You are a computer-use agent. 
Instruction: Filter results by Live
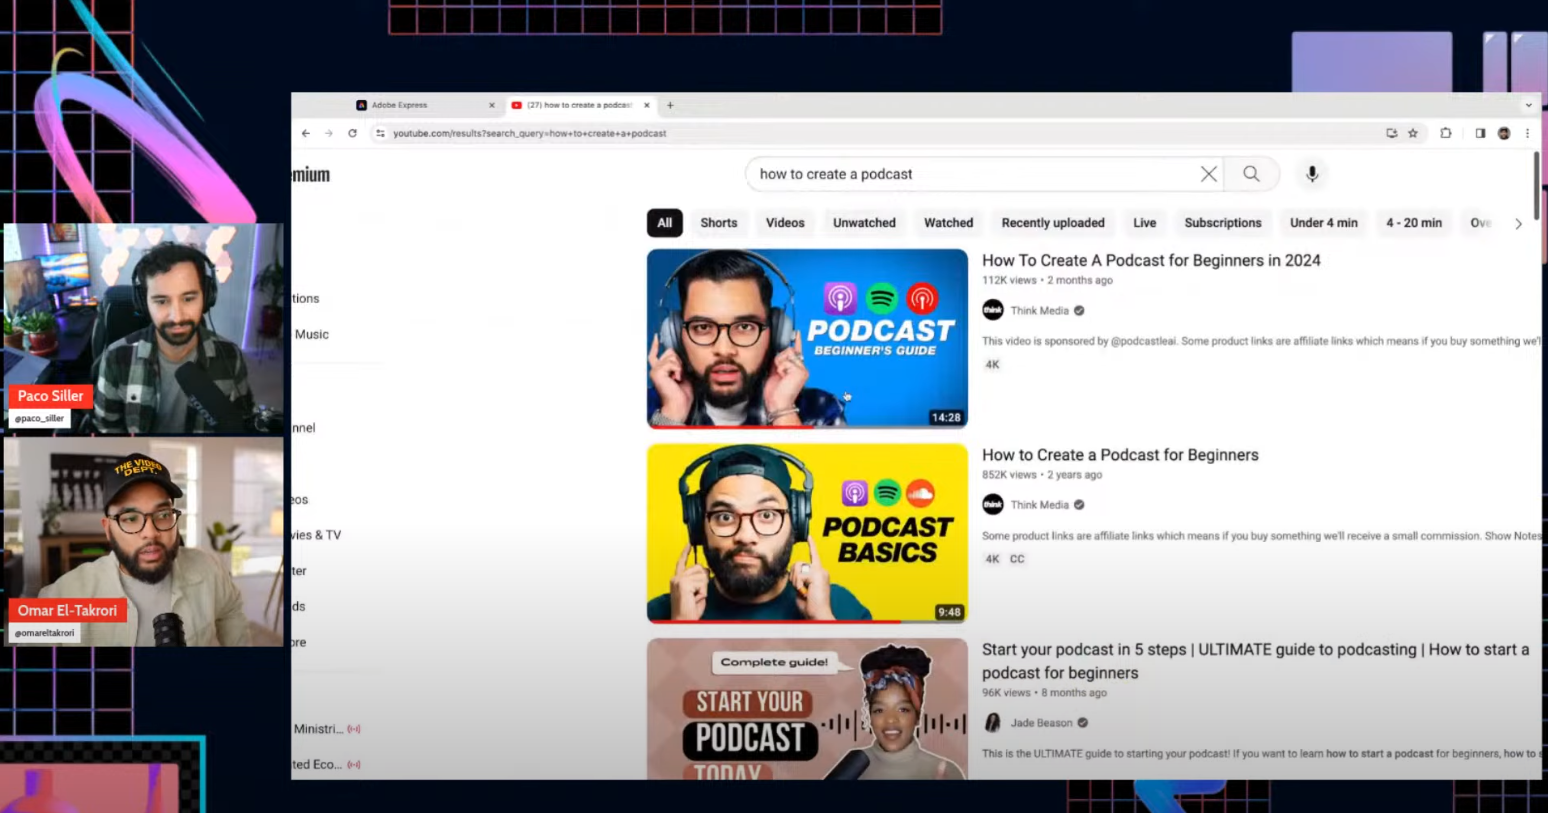click(x=1145, y=223)
